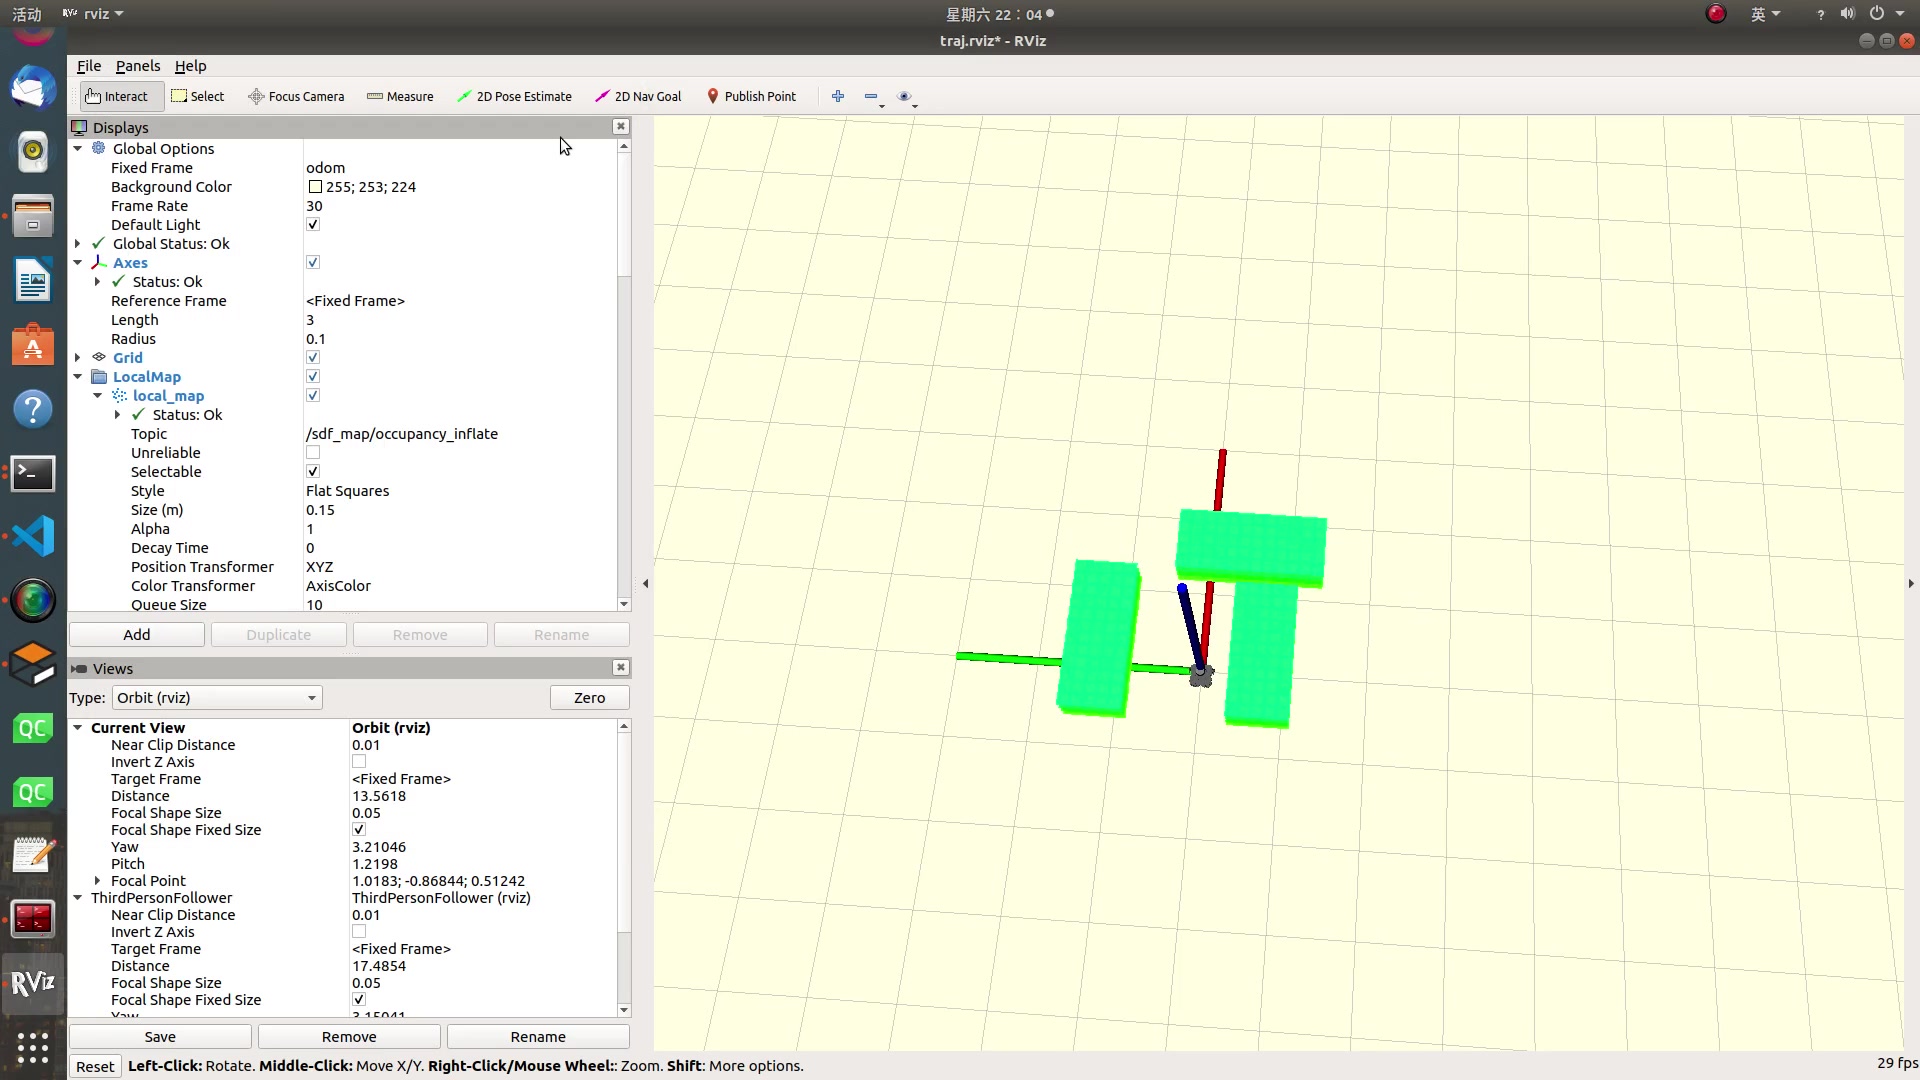
Task: Click the Add display button
Action: (x=137, y=635)
